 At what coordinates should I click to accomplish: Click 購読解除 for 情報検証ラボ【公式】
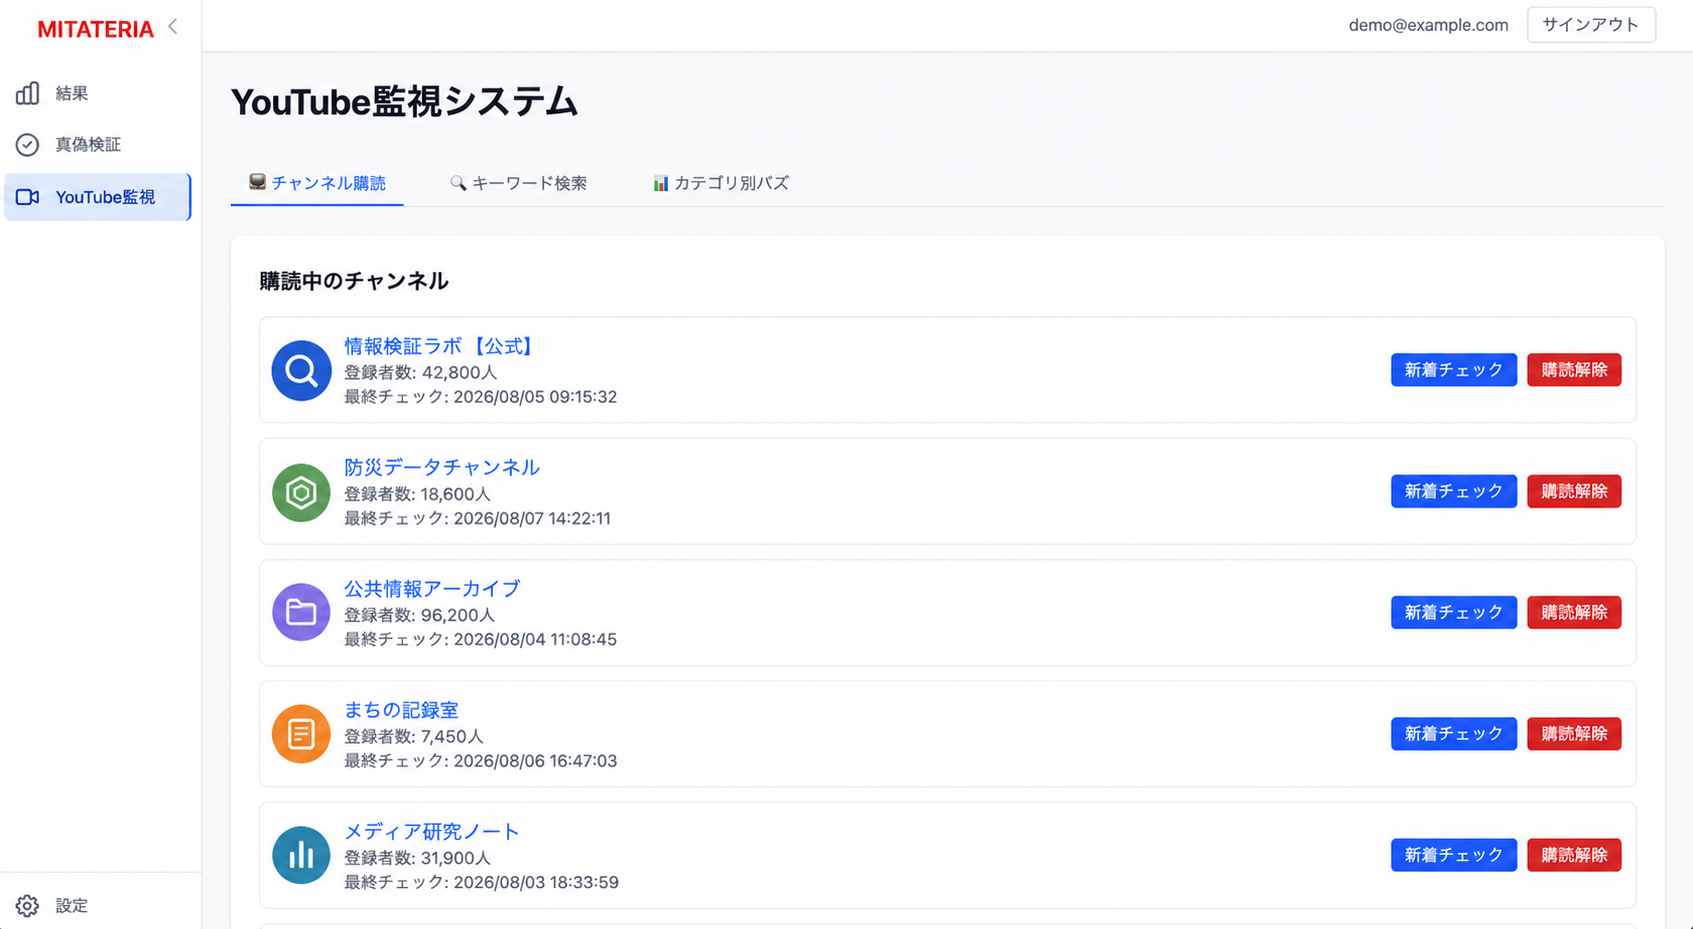pyautogui.click(x=1574, y=370)
